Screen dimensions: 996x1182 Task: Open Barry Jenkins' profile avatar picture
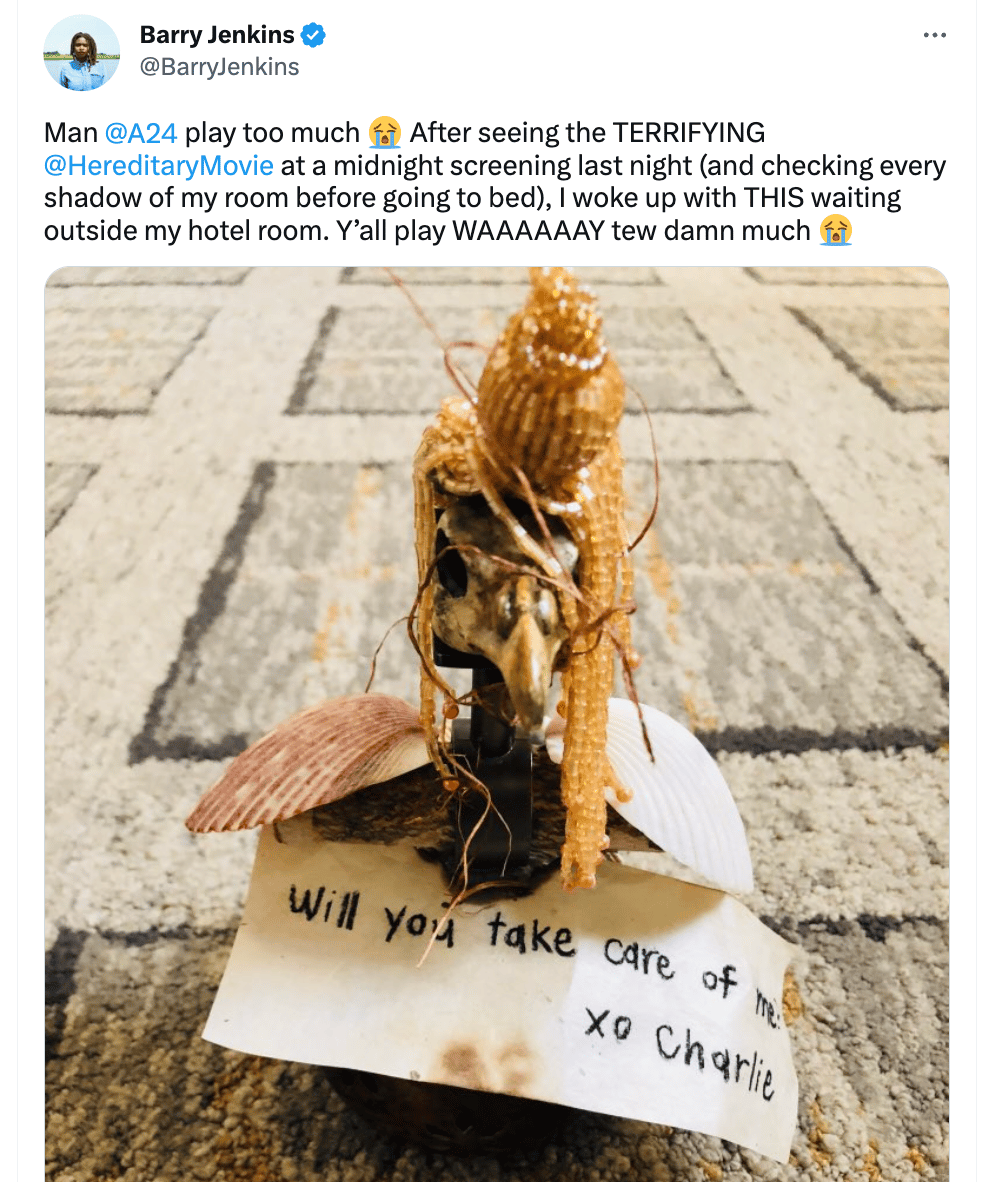coord(81,52)
